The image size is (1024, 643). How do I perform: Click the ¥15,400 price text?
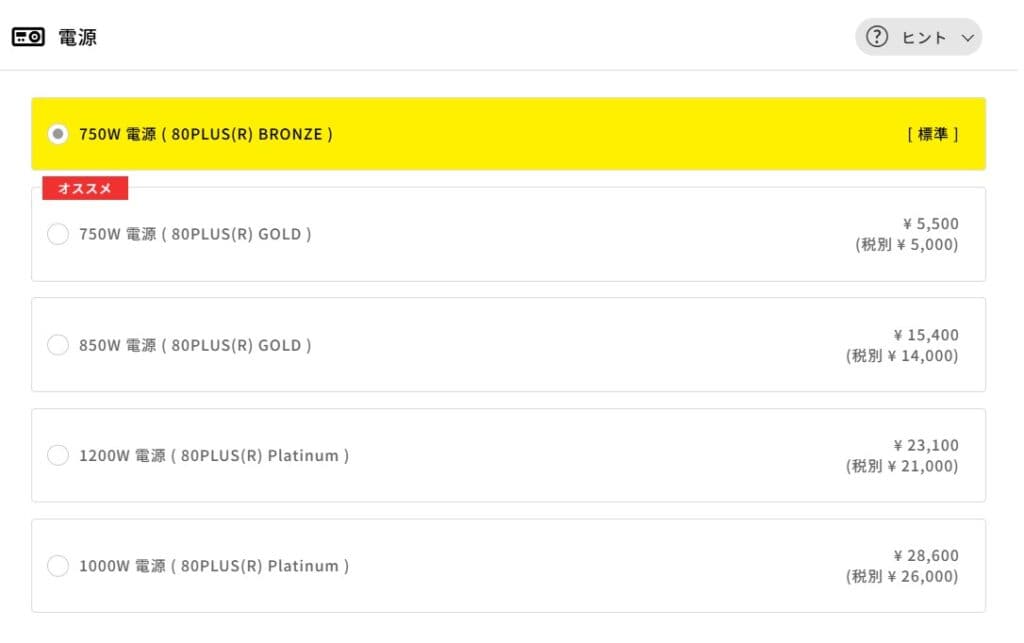pyautogui.click(x=925, y=335)
